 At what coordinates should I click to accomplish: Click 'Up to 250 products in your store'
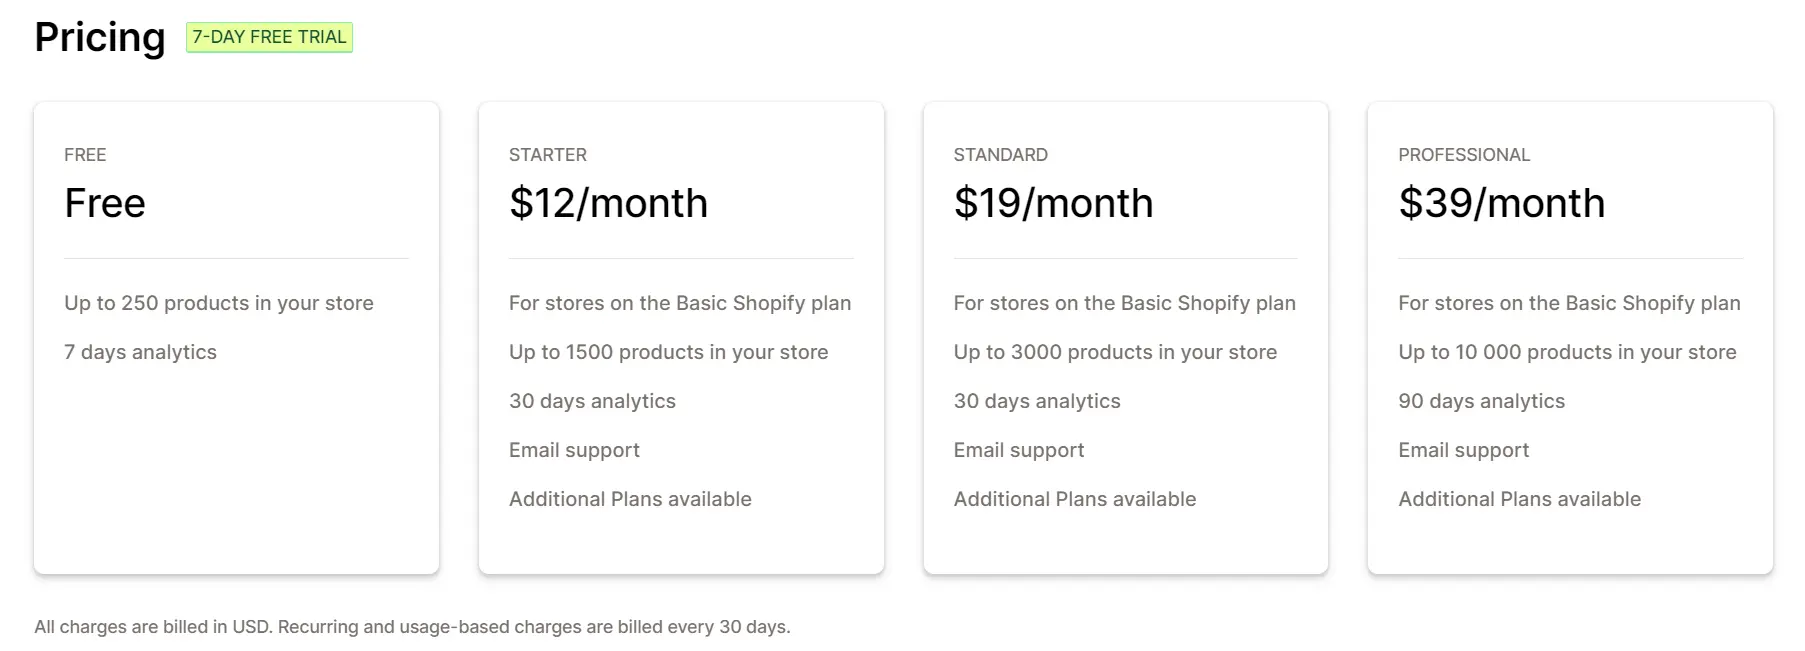(219, 303)
